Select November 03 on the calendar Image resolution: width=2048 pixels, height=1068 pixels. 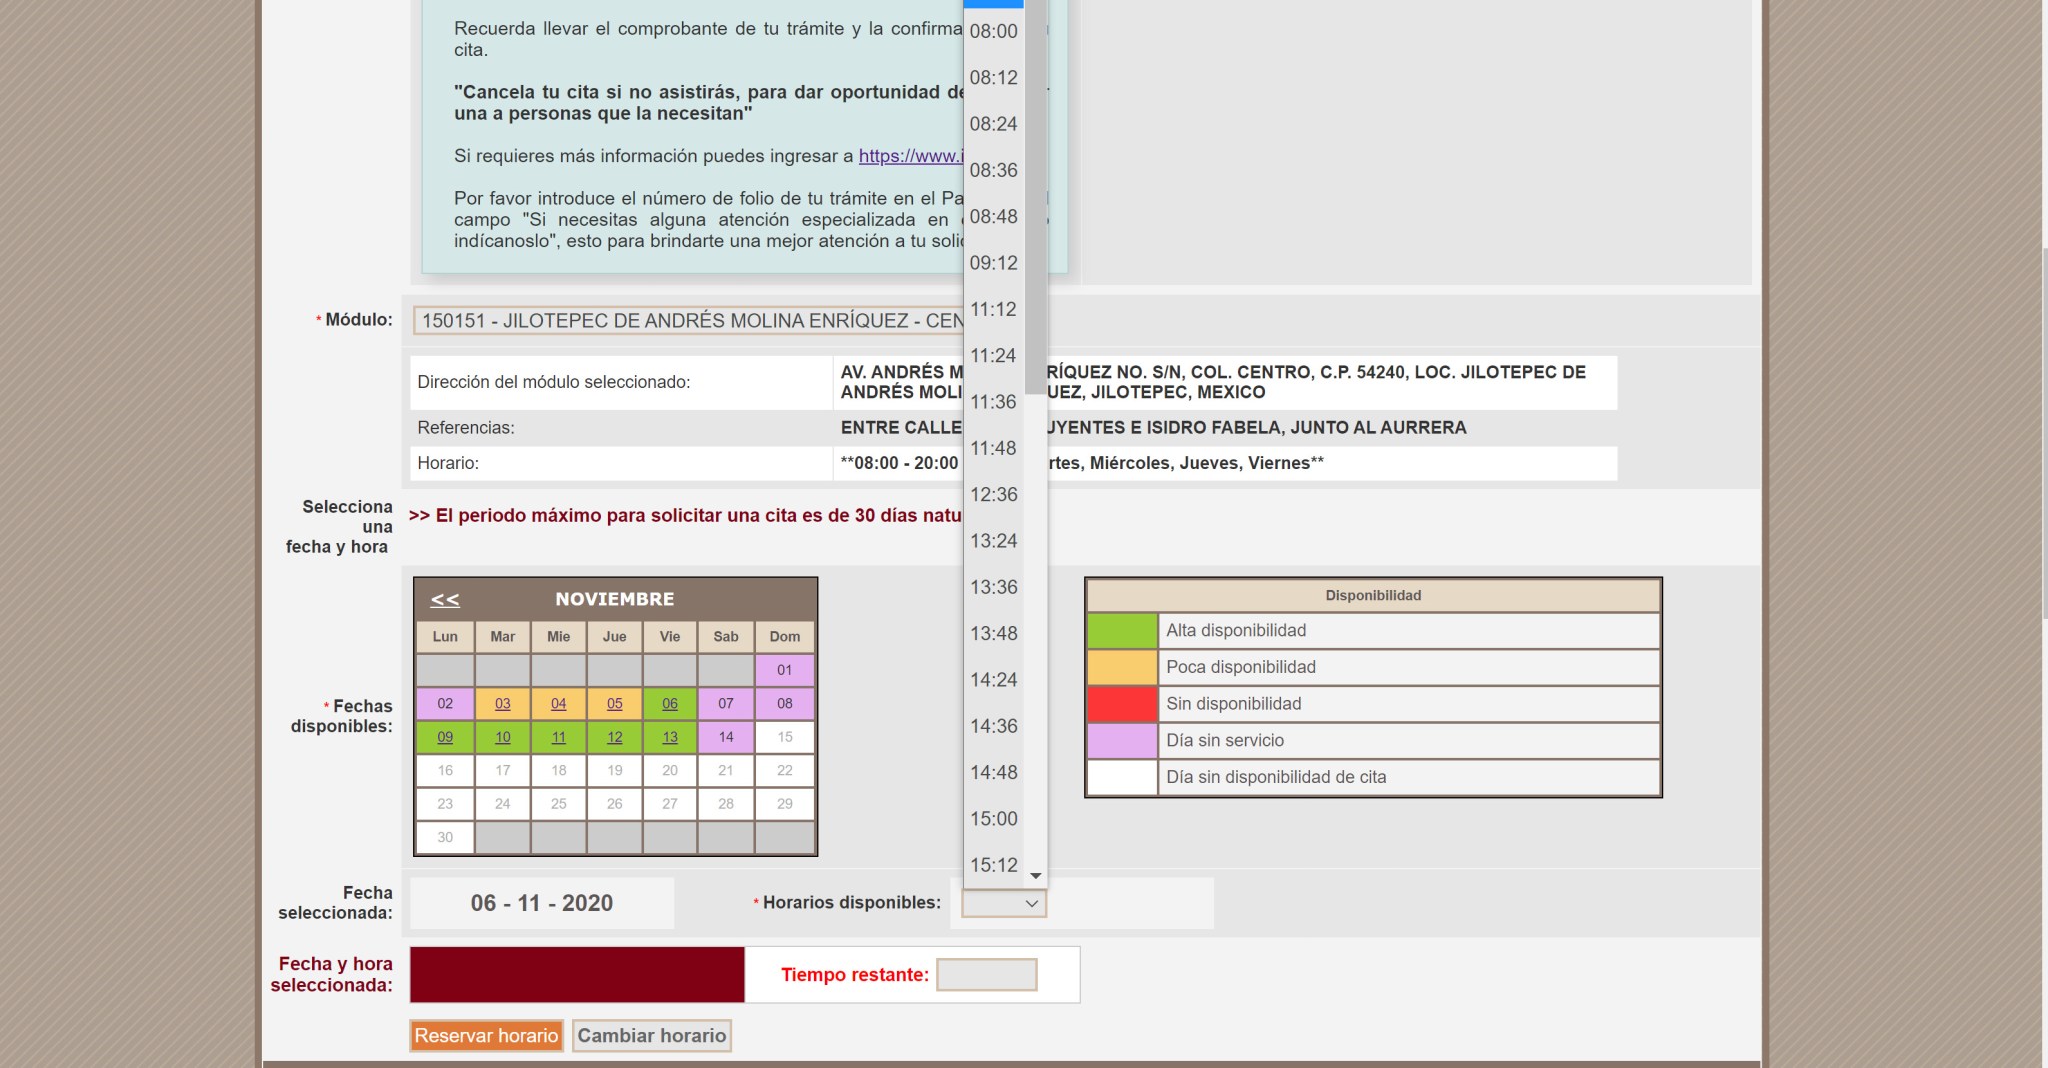tap(502, 704)
